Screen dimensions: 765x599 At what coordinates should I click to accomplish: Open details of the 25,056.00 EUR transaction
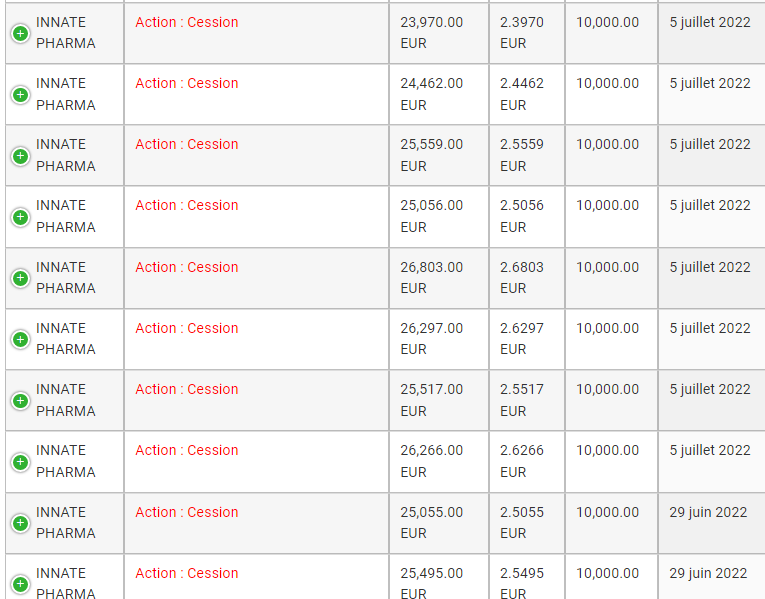tap(20, 217)
